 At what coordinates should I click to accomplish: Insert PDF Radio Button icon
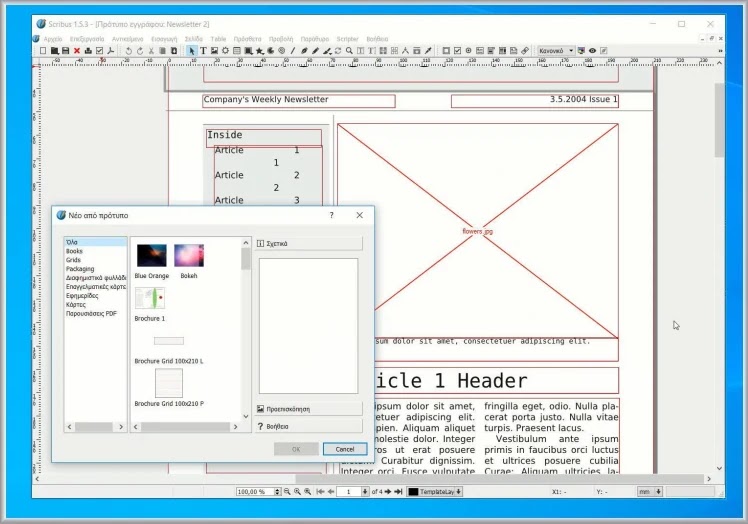click(x=469, y=51)
